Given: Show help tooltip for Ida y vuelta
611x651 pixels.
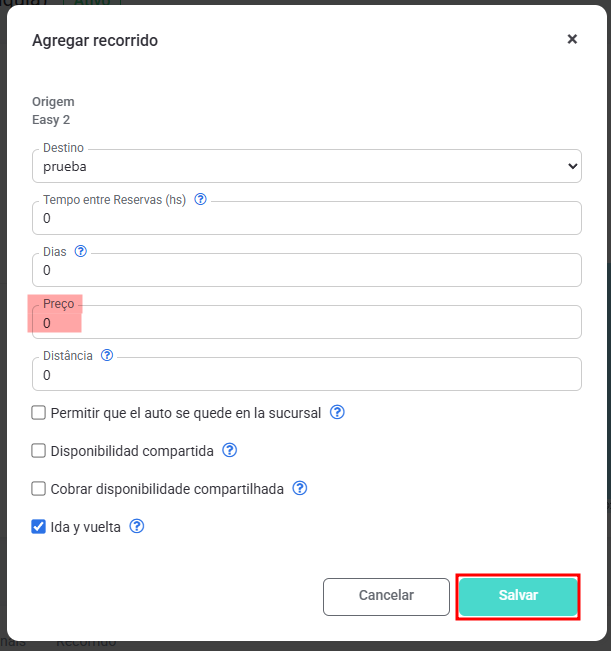Looking at the screenshot, I should (x=137, y=526).
